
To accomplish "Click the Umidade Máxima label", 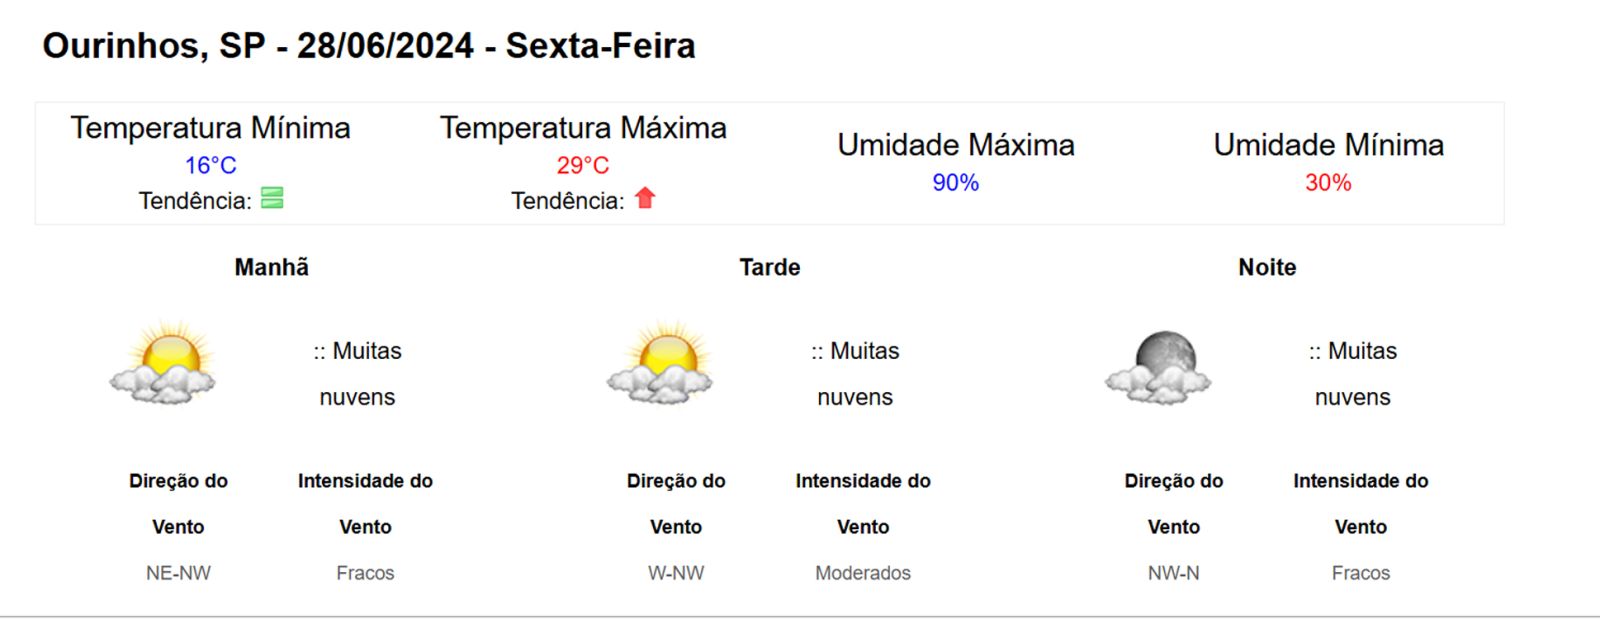I will pos(956,145).
